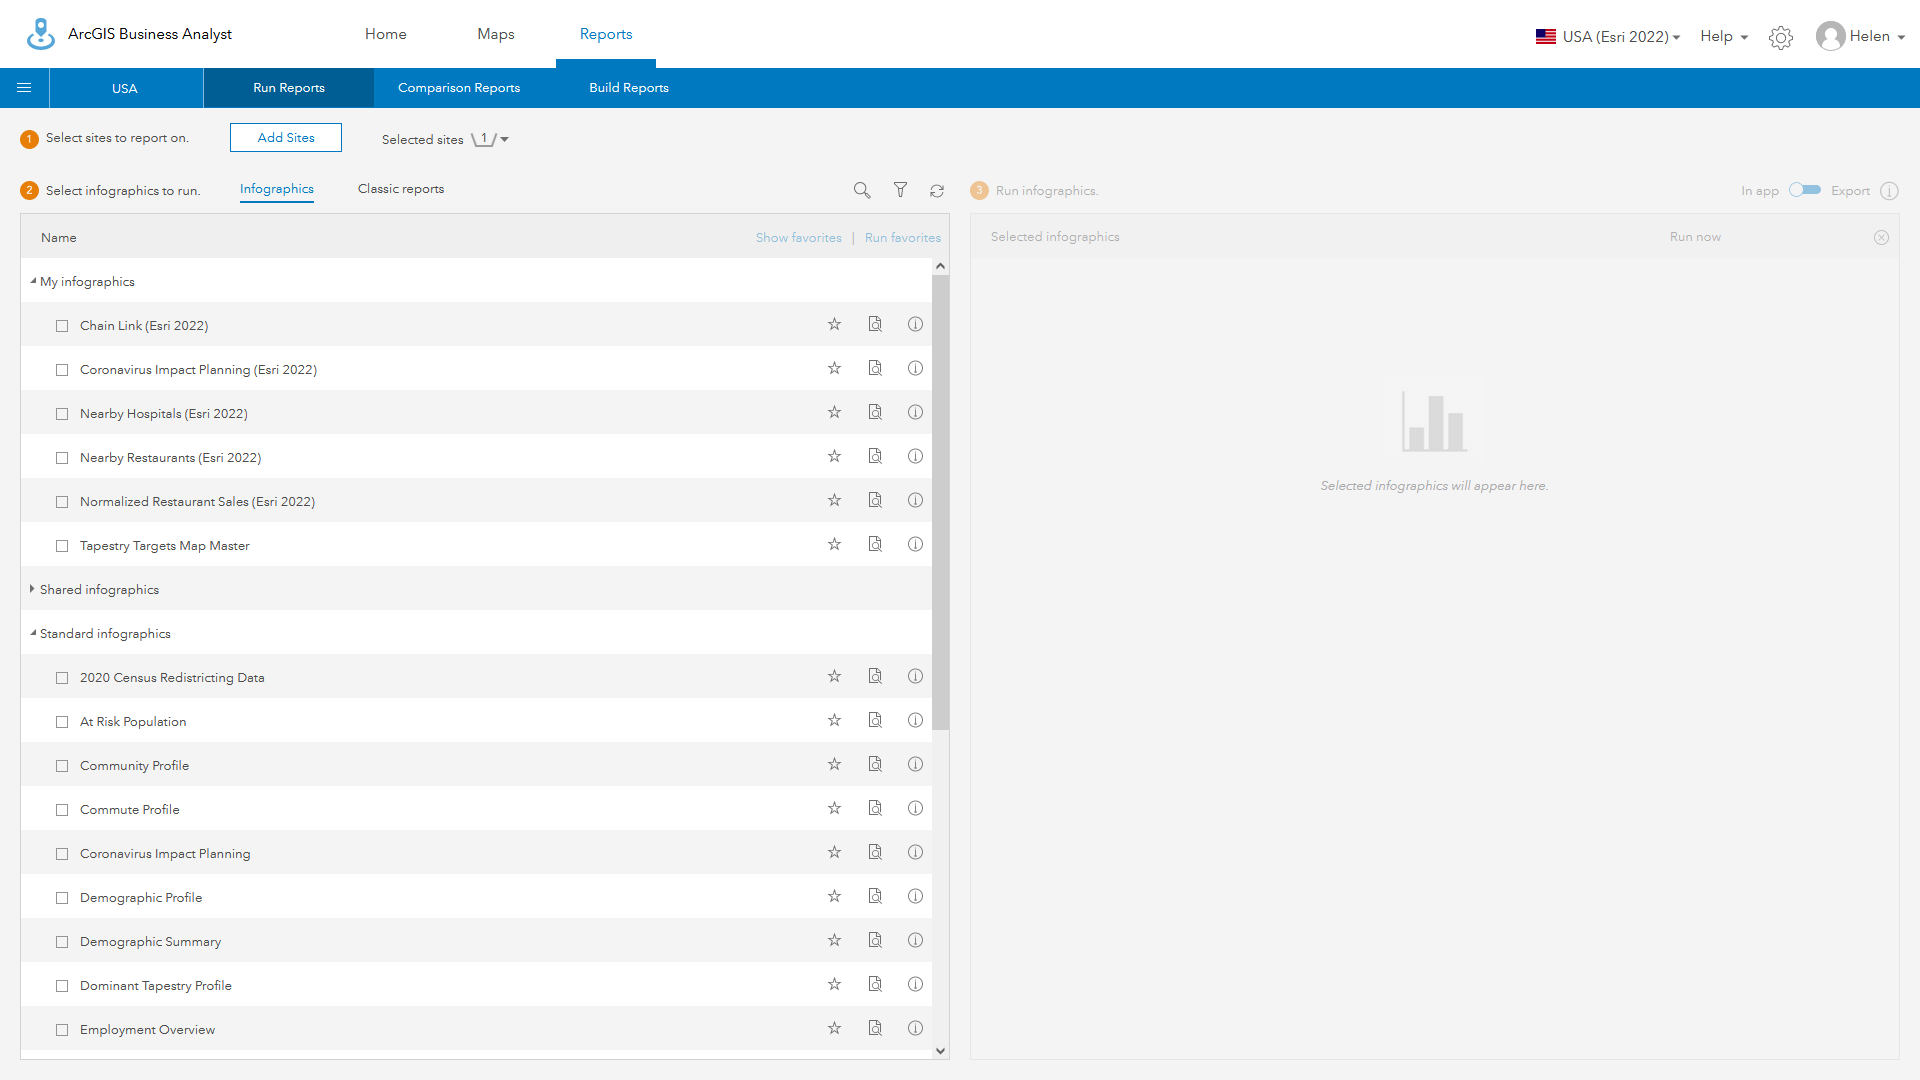Viewport: 1920px width, 1080px height.
Task: Select the 2020 Census Redistricting Data checkbox
Action: 62,677
